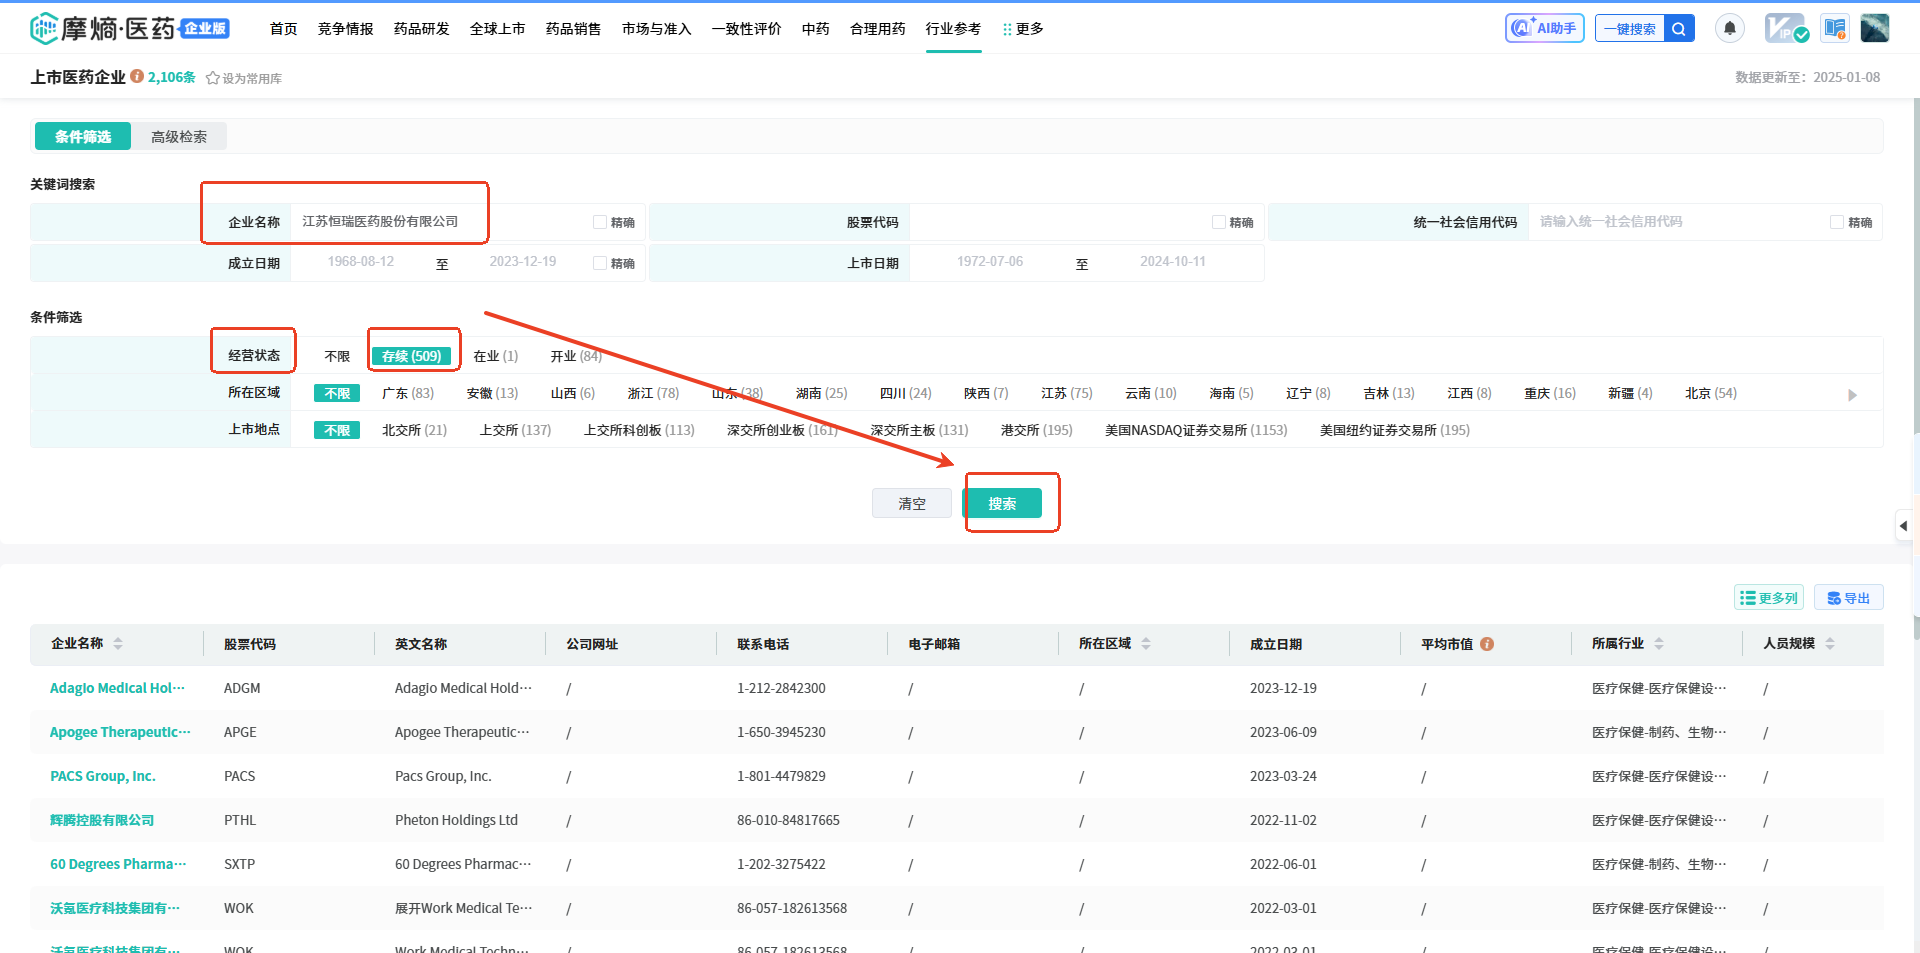Viewport: 1920px width, 953px height.
Task: Switch to 高级检索 tab
Action: pyautogui.click(x=179, y=136)
